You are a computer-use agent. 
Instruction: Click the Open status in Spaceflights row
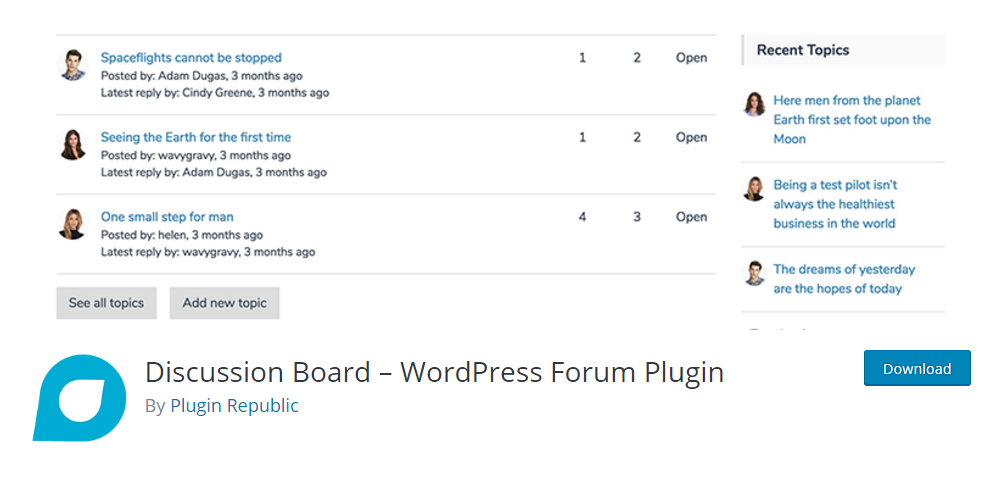coord(692,58)
